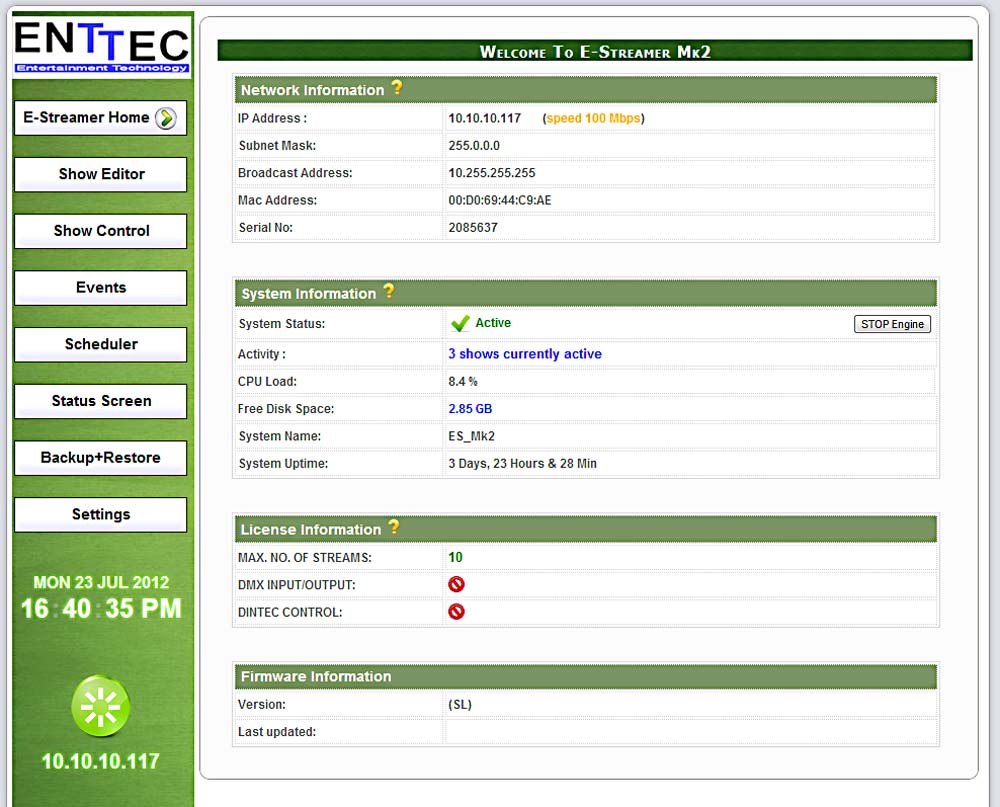1000x807 pixels.
Task: Click the 'IP Address :' label
Action: tap(272, 119)
